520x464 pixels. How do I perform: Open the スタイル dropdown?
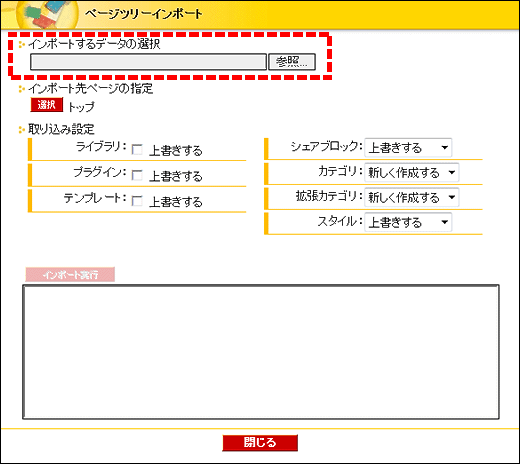pyautogui.click(x=408, y=222)
